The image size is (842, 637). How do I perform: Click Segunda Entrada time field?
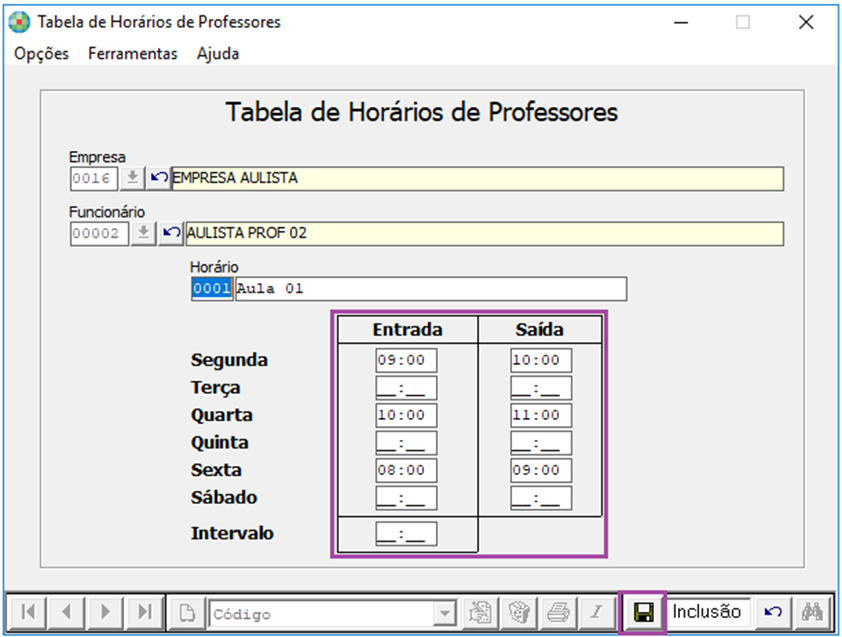pos(407,360)
